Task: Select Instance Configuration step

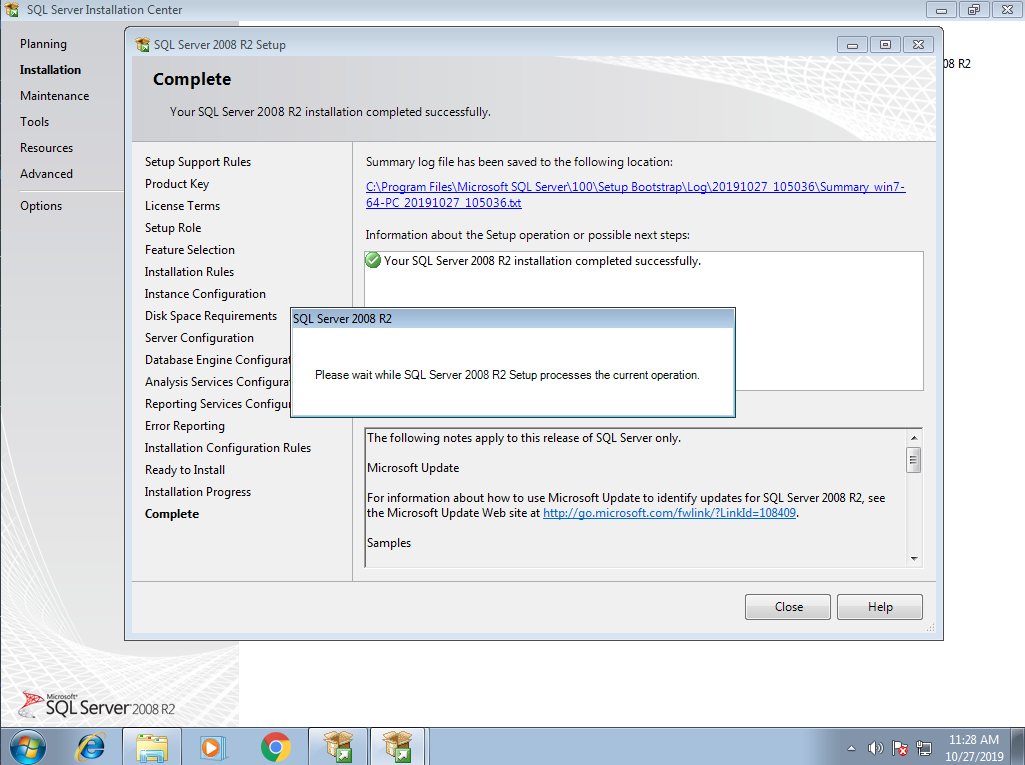Action: click(205, 294)
